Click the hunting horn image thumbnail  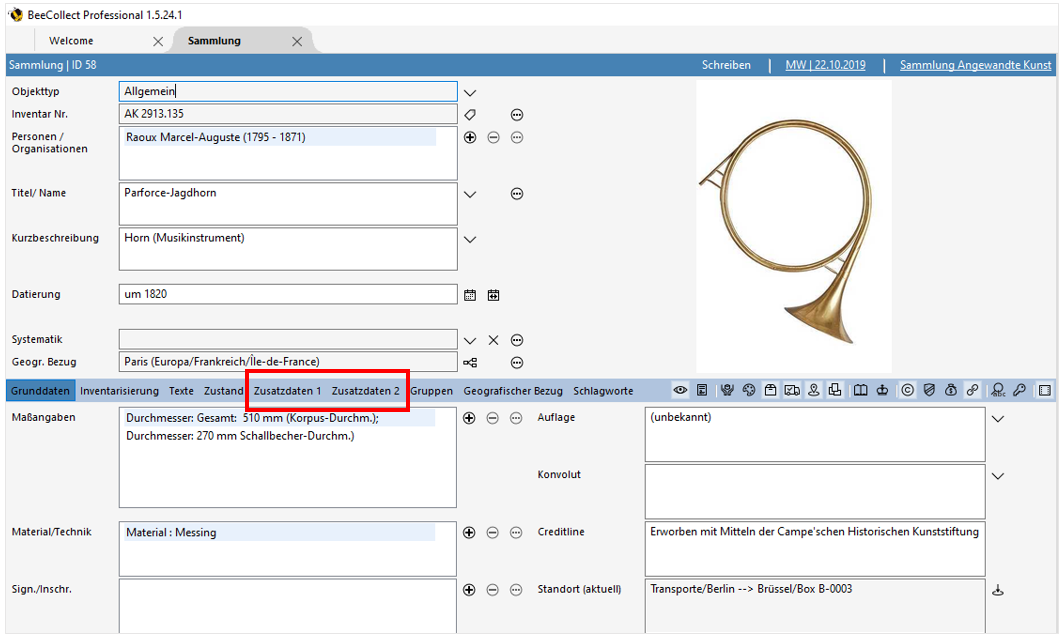[793, 227]
